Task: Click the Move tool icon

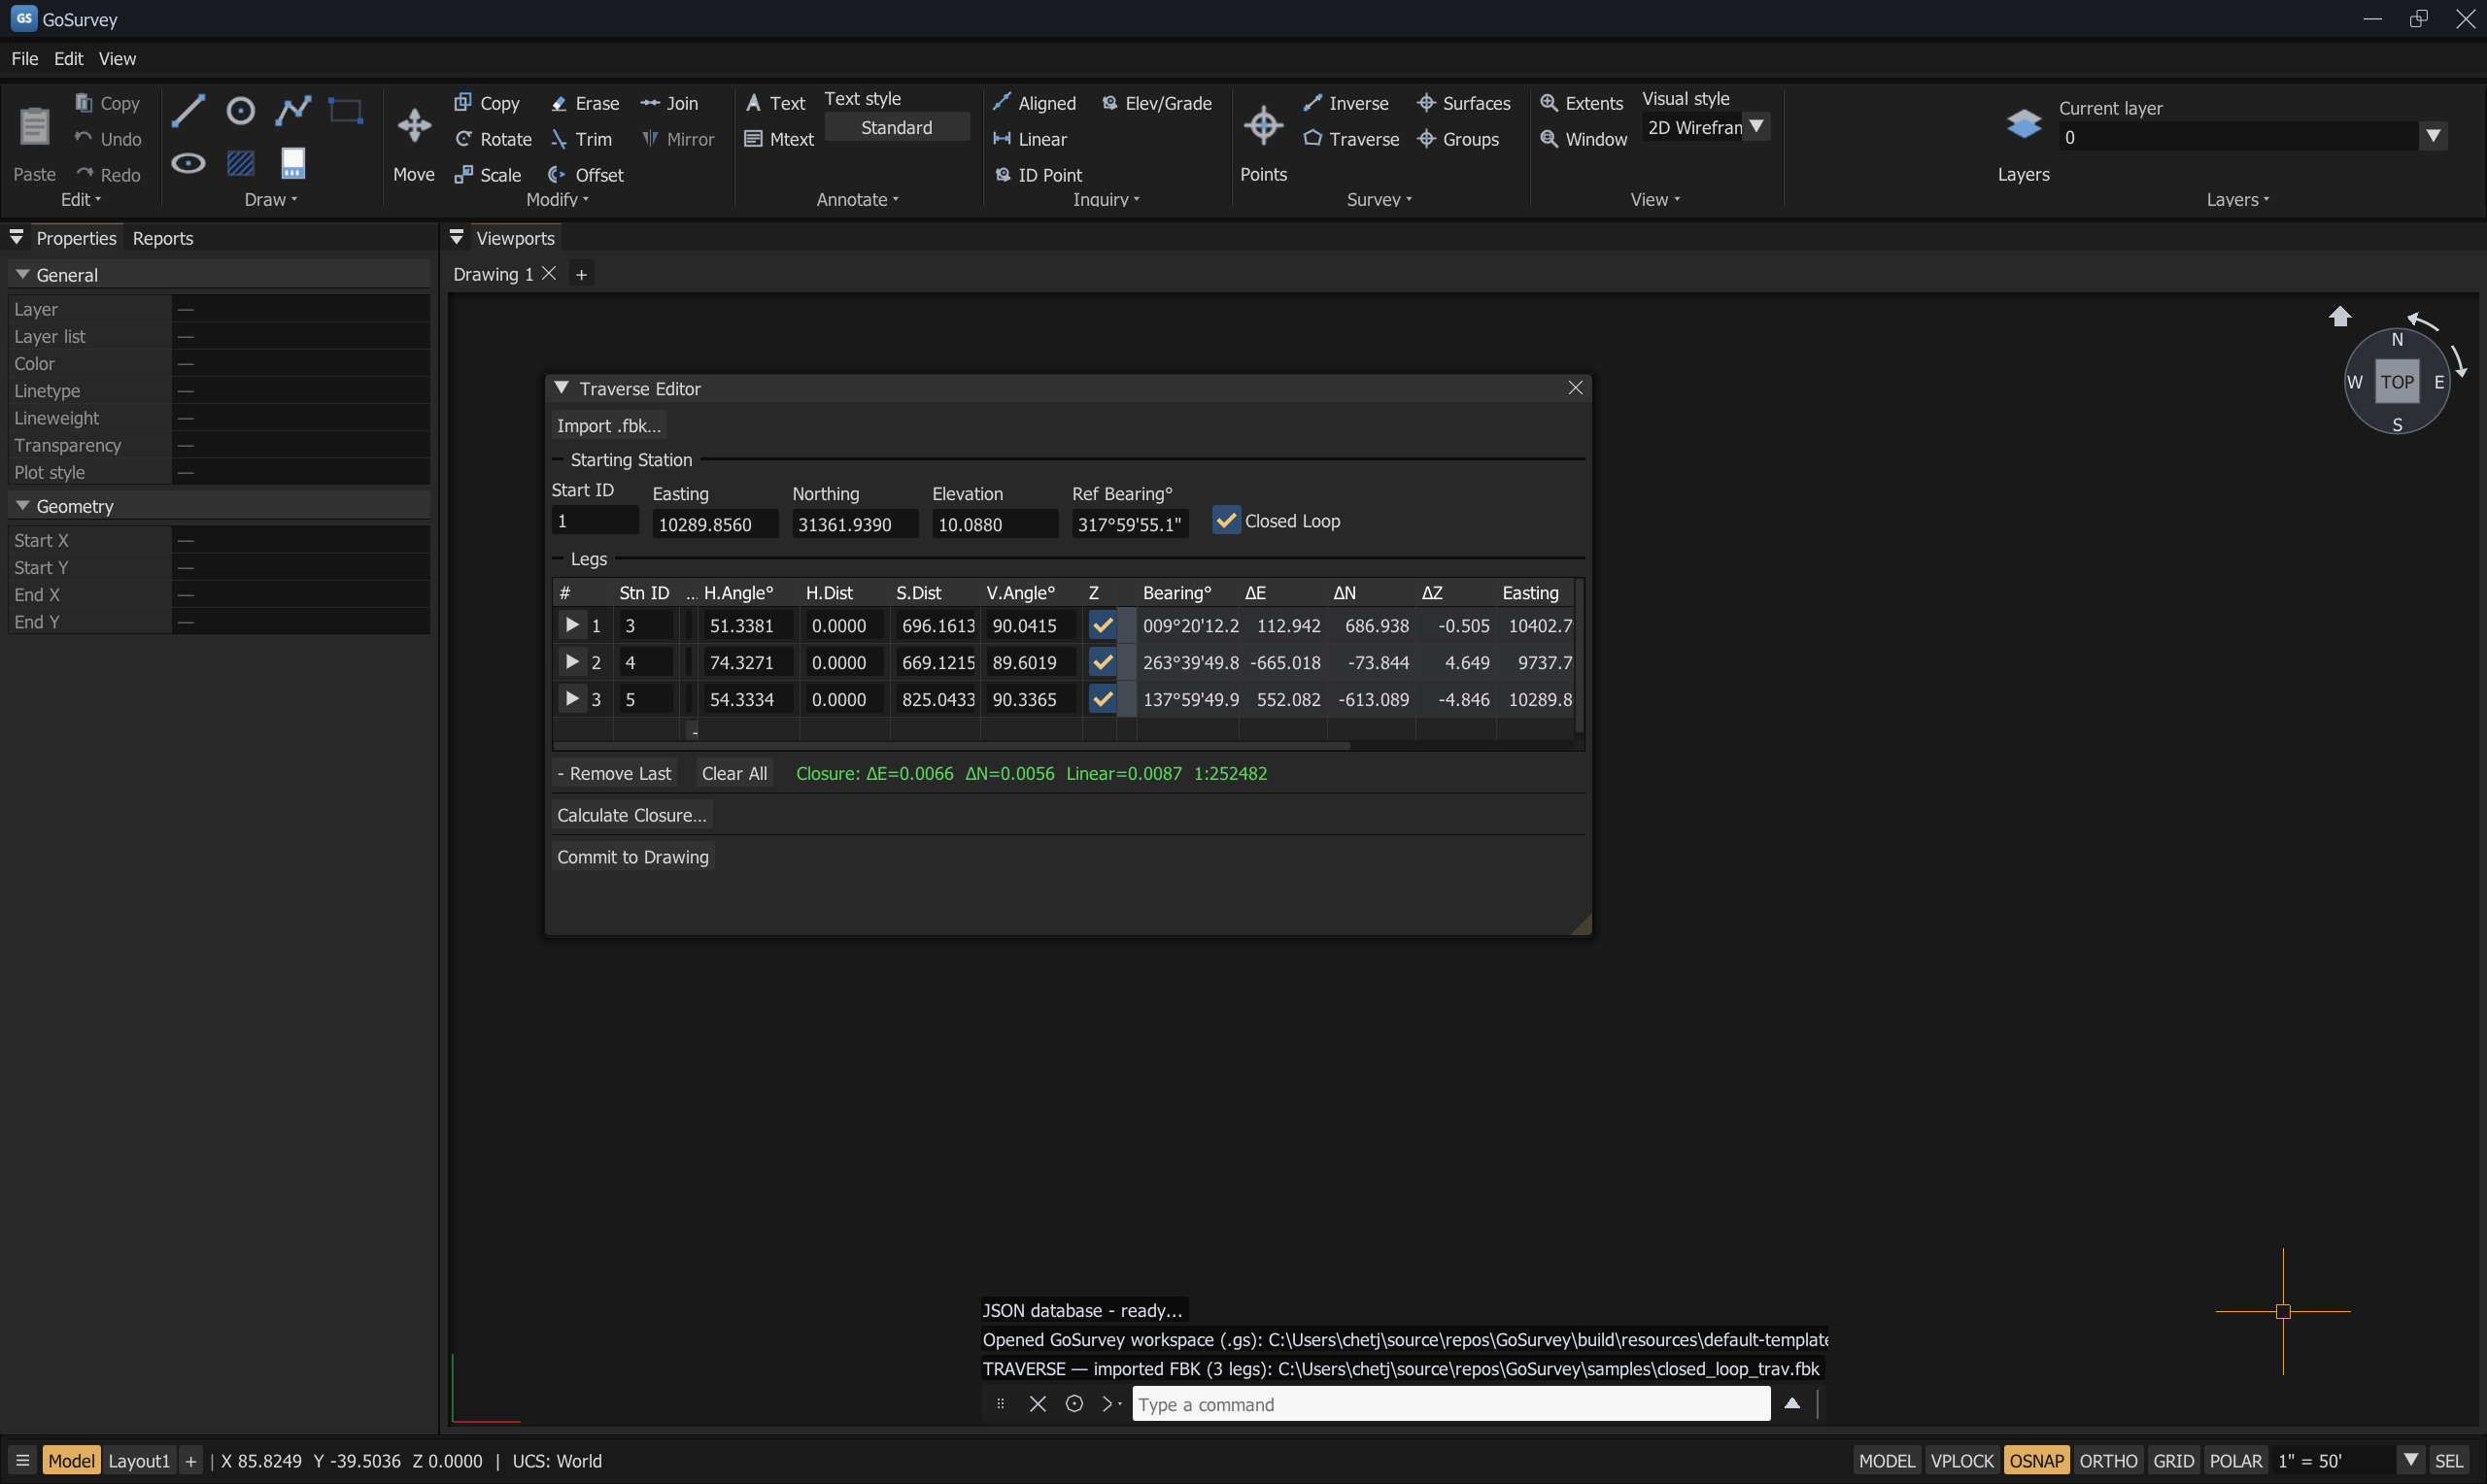Action: tap(414, 126)
